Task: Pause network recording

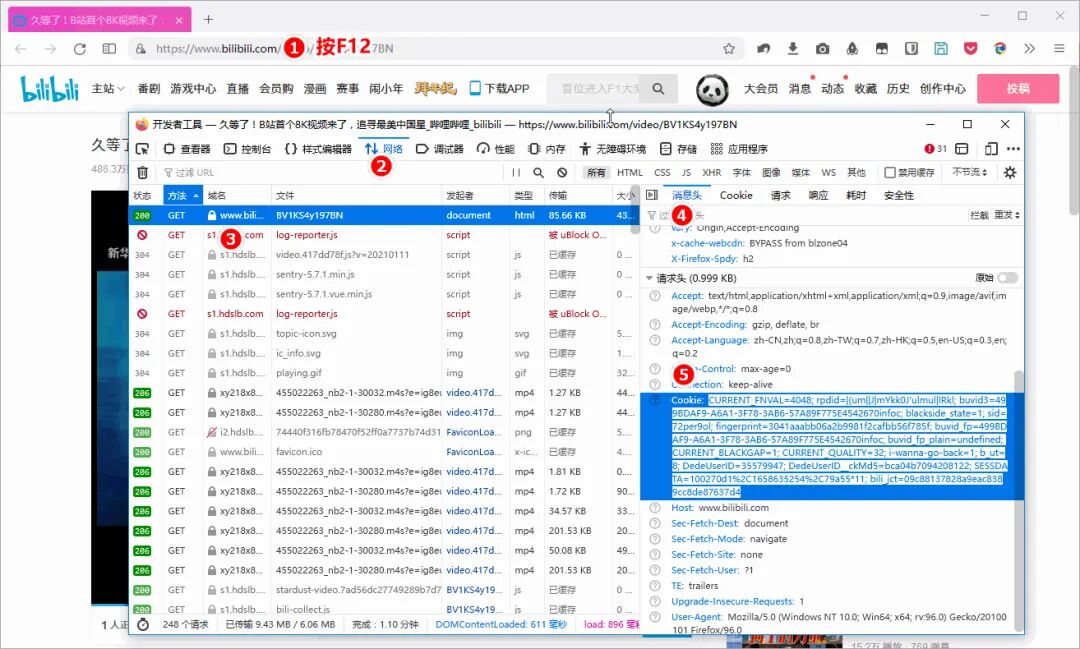Action: pyautogui.click(x=516, y=172)
